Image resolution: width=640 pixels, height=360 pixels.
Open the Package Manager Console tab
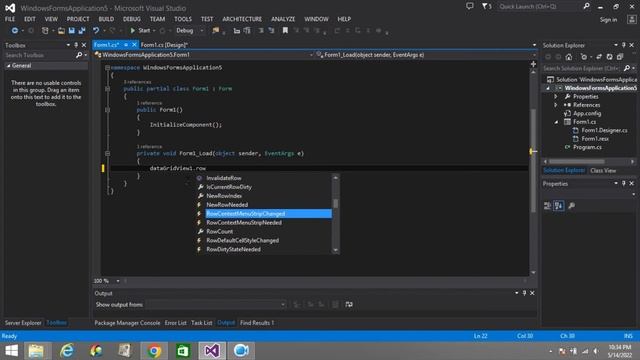tap(127, 323)
